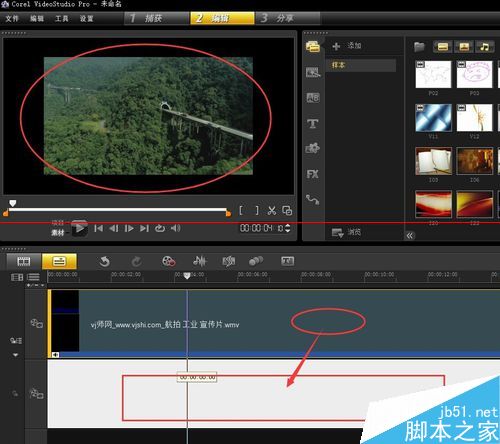Viewport: 500px width, 444px height.
Task: Open the 文件 (File) menu
Action: coord(12,18)
